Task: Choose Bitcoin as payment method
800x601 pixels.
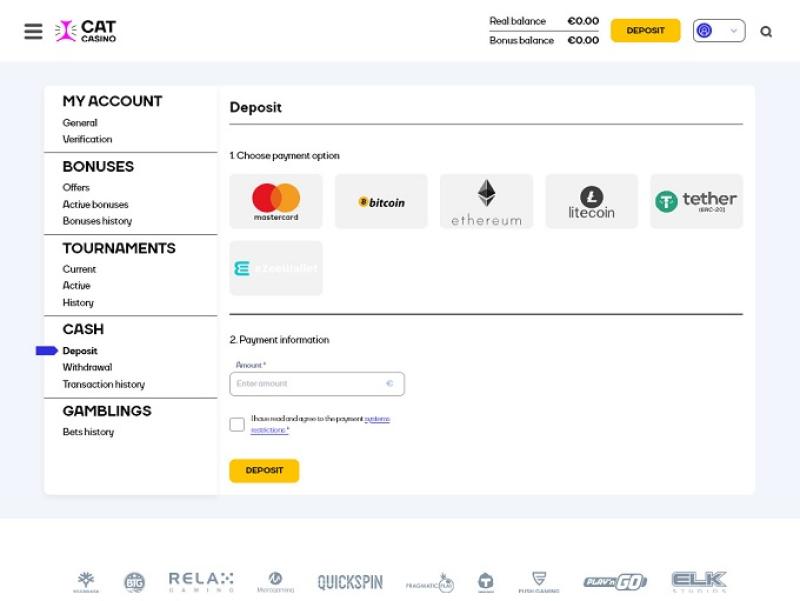Action: [381, 201]
